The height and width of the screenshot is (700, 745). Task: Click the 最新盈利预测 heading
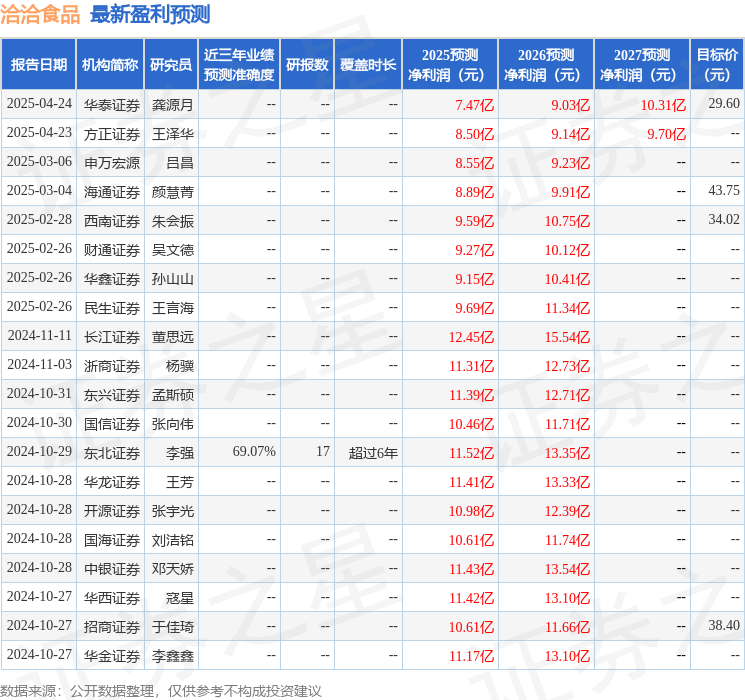tap(150, 15)
